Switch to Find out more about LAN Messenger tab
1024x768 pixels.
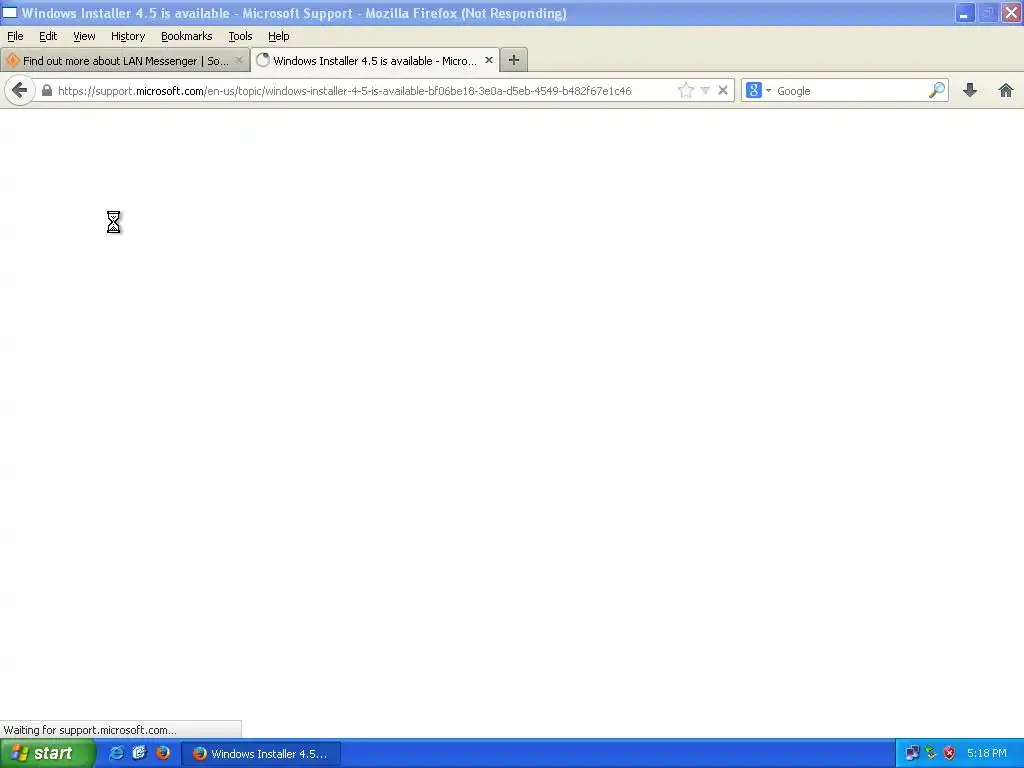tap(125, 60)
